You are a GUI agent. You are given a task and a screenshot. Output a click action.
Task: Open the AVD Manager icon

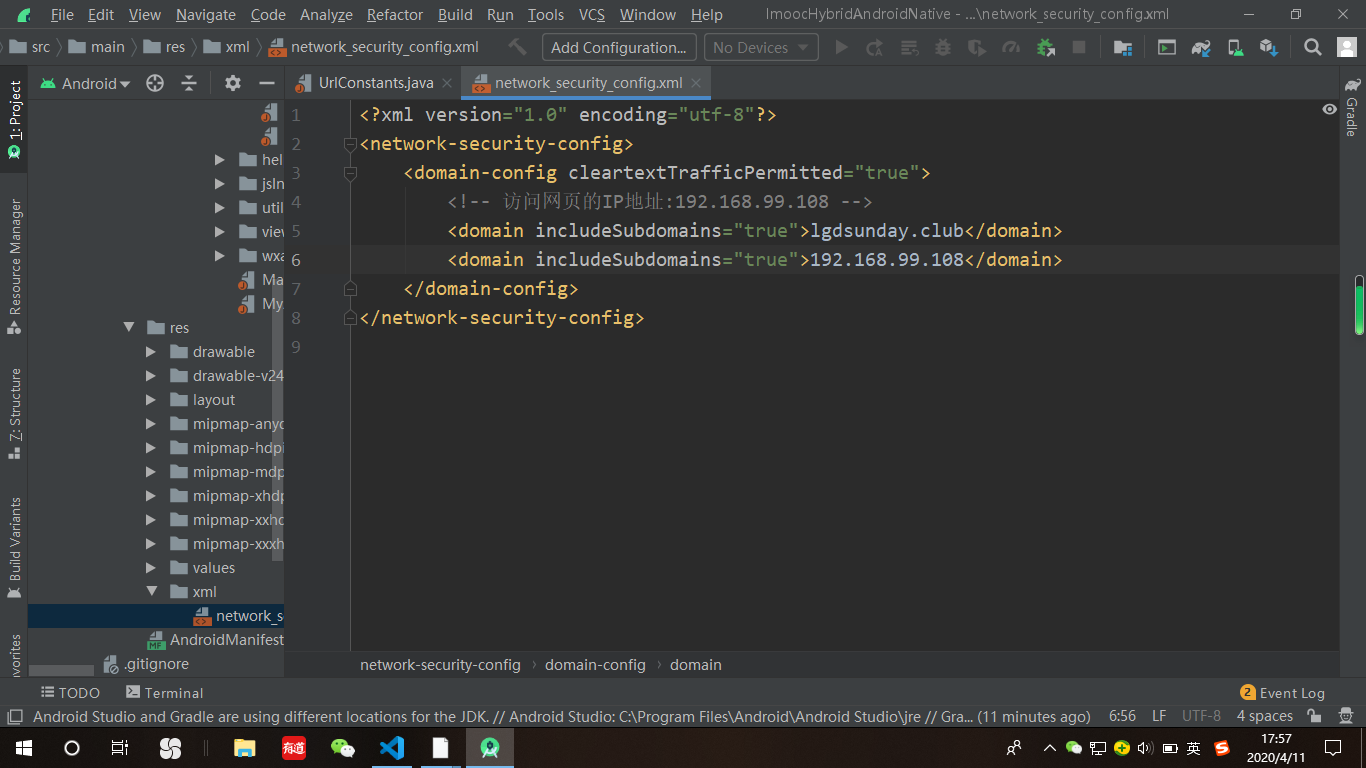pyautogui.click(x=1235, y=47)
